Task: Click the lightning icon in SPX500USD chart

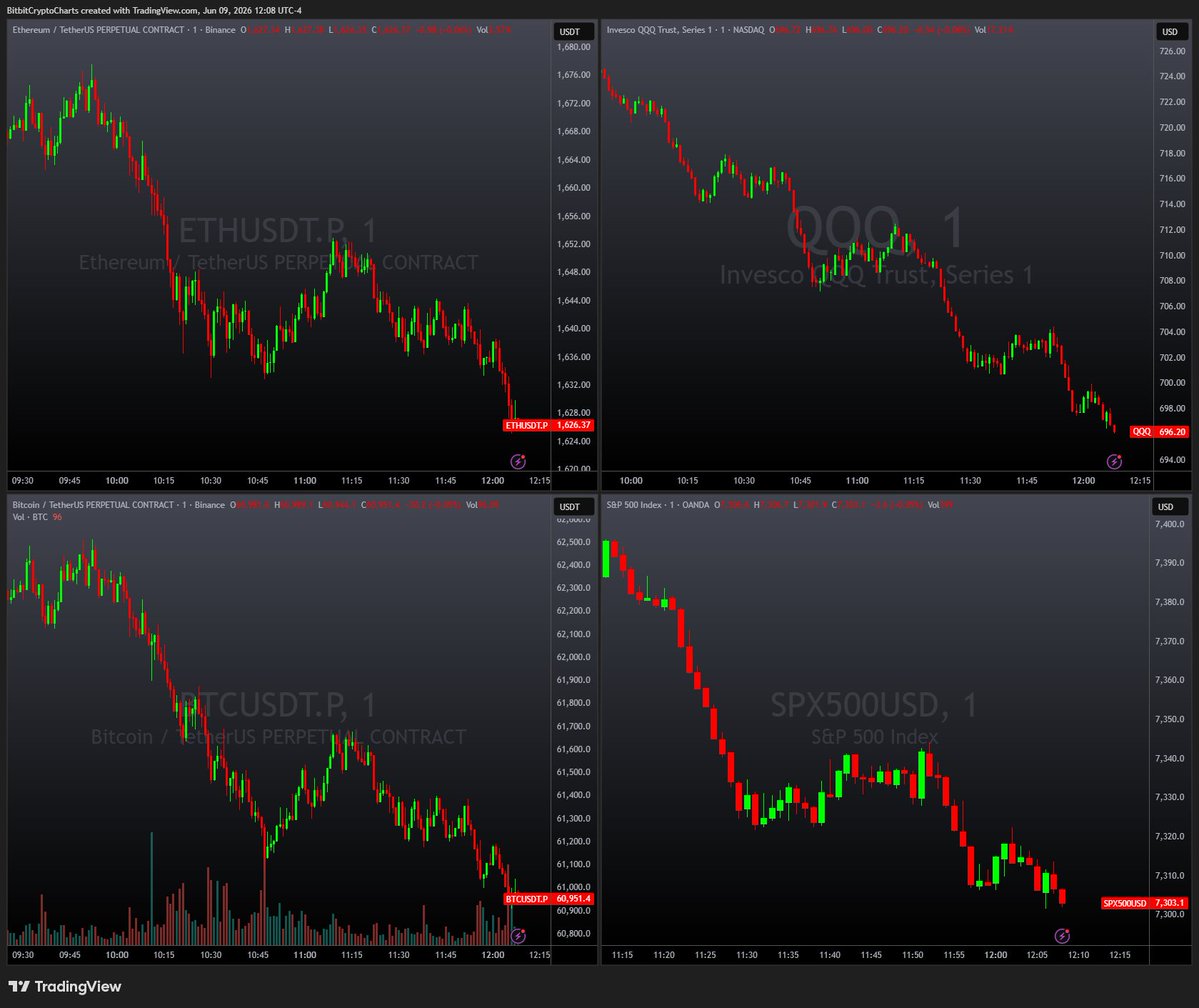Action: tap(1062, 935)
